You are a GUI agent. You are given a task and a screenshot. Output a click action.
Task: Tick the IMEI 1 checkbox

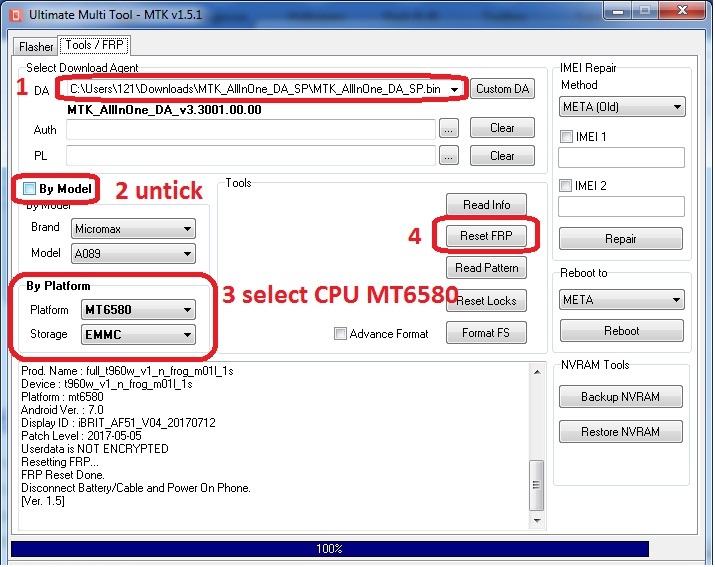[x=566, y=136]
